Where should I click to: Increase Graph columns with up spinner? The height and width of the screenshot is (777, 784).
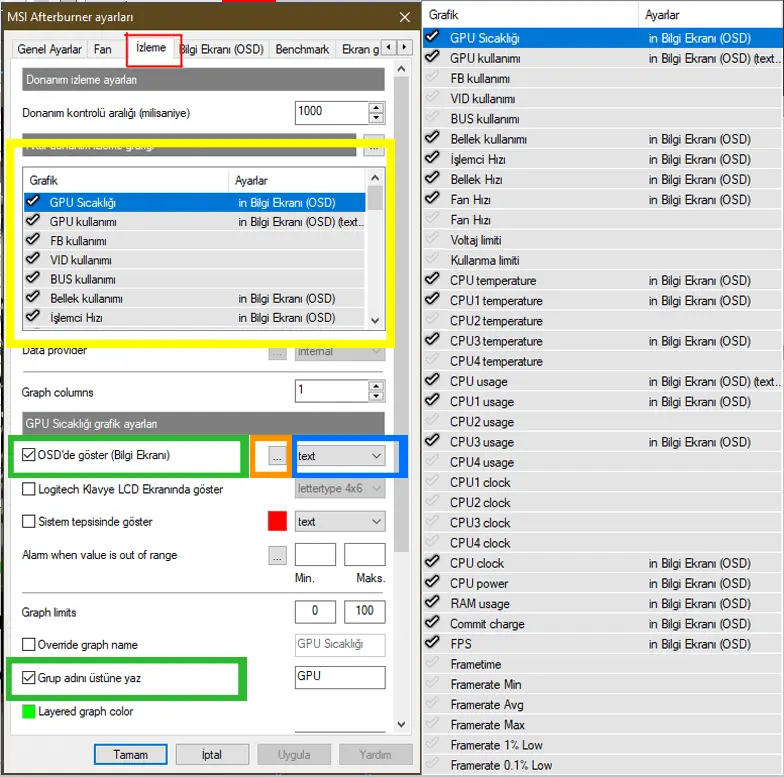coord(376,386)
